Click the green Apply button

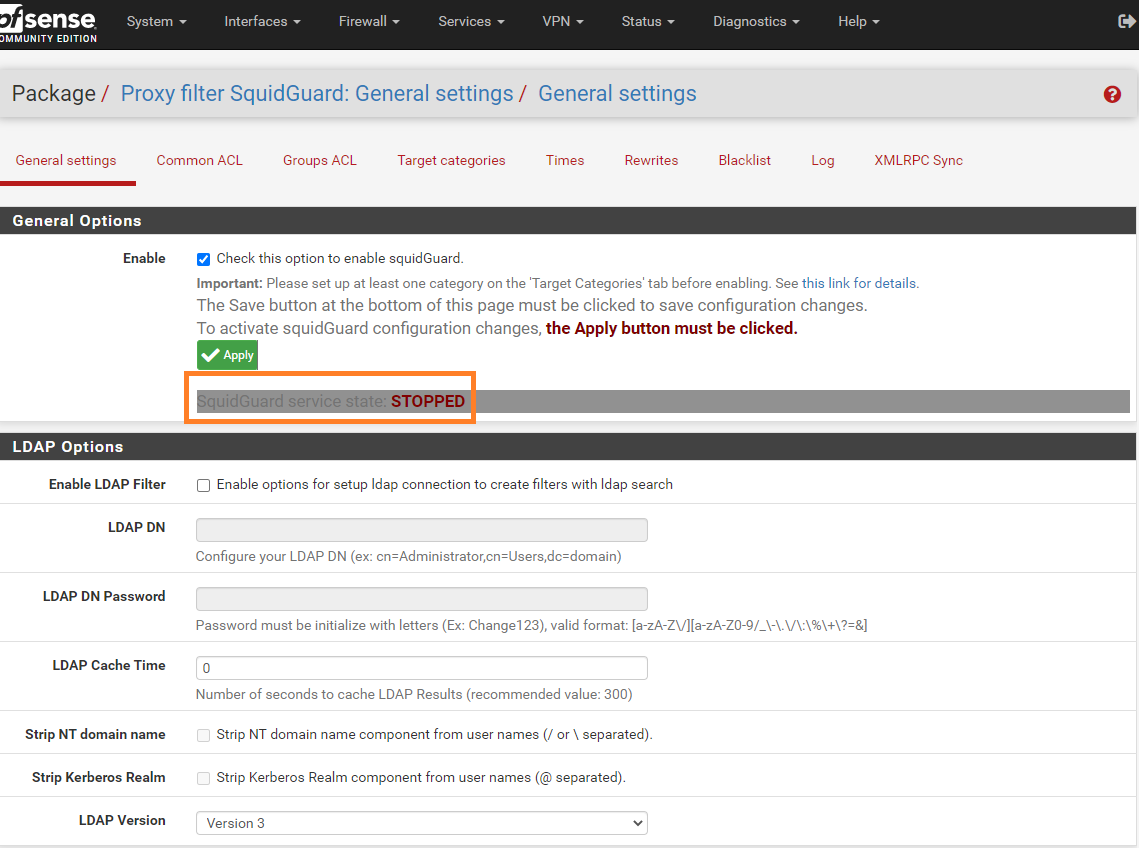click(227, 355)
